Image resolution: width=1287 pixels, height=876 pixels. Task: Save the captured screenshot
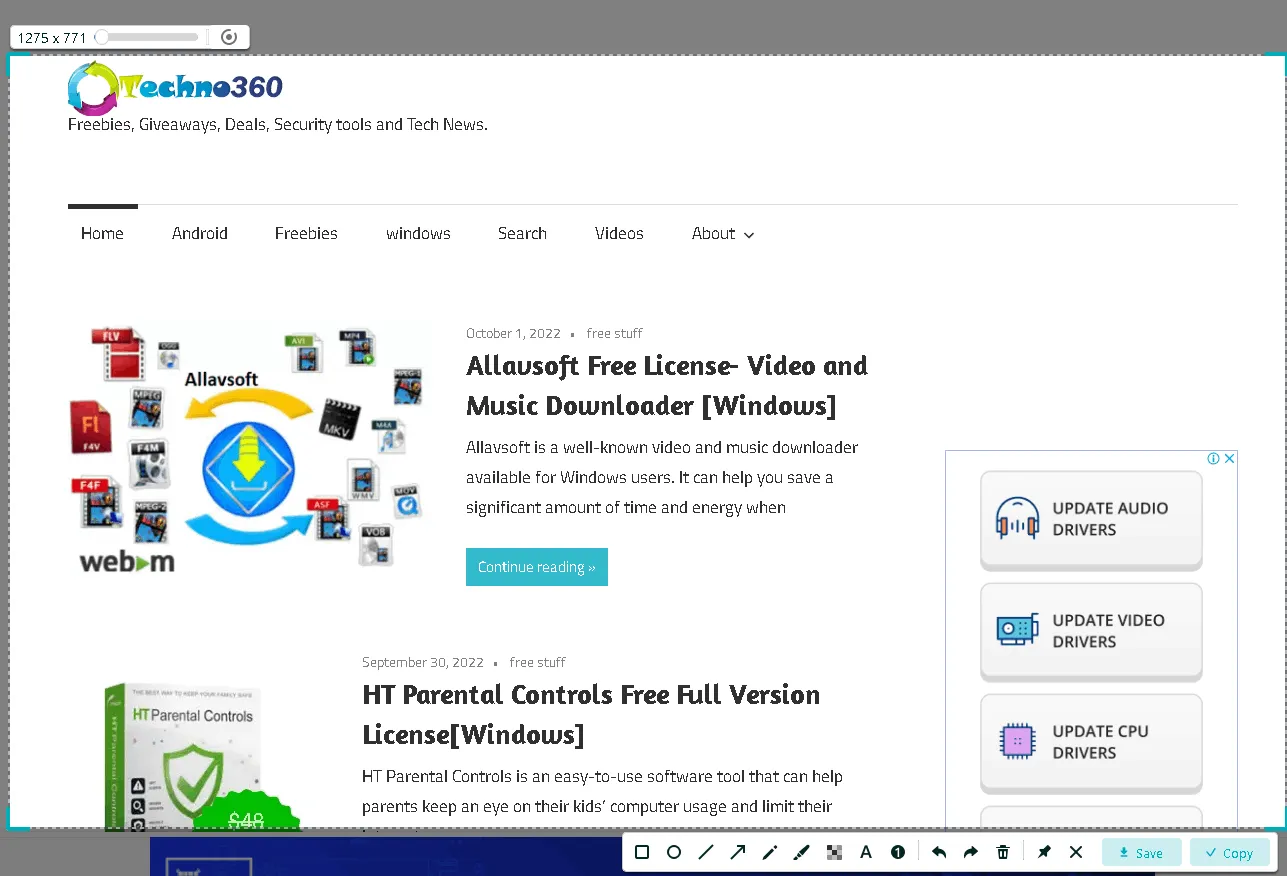(x=1141, y=853)
